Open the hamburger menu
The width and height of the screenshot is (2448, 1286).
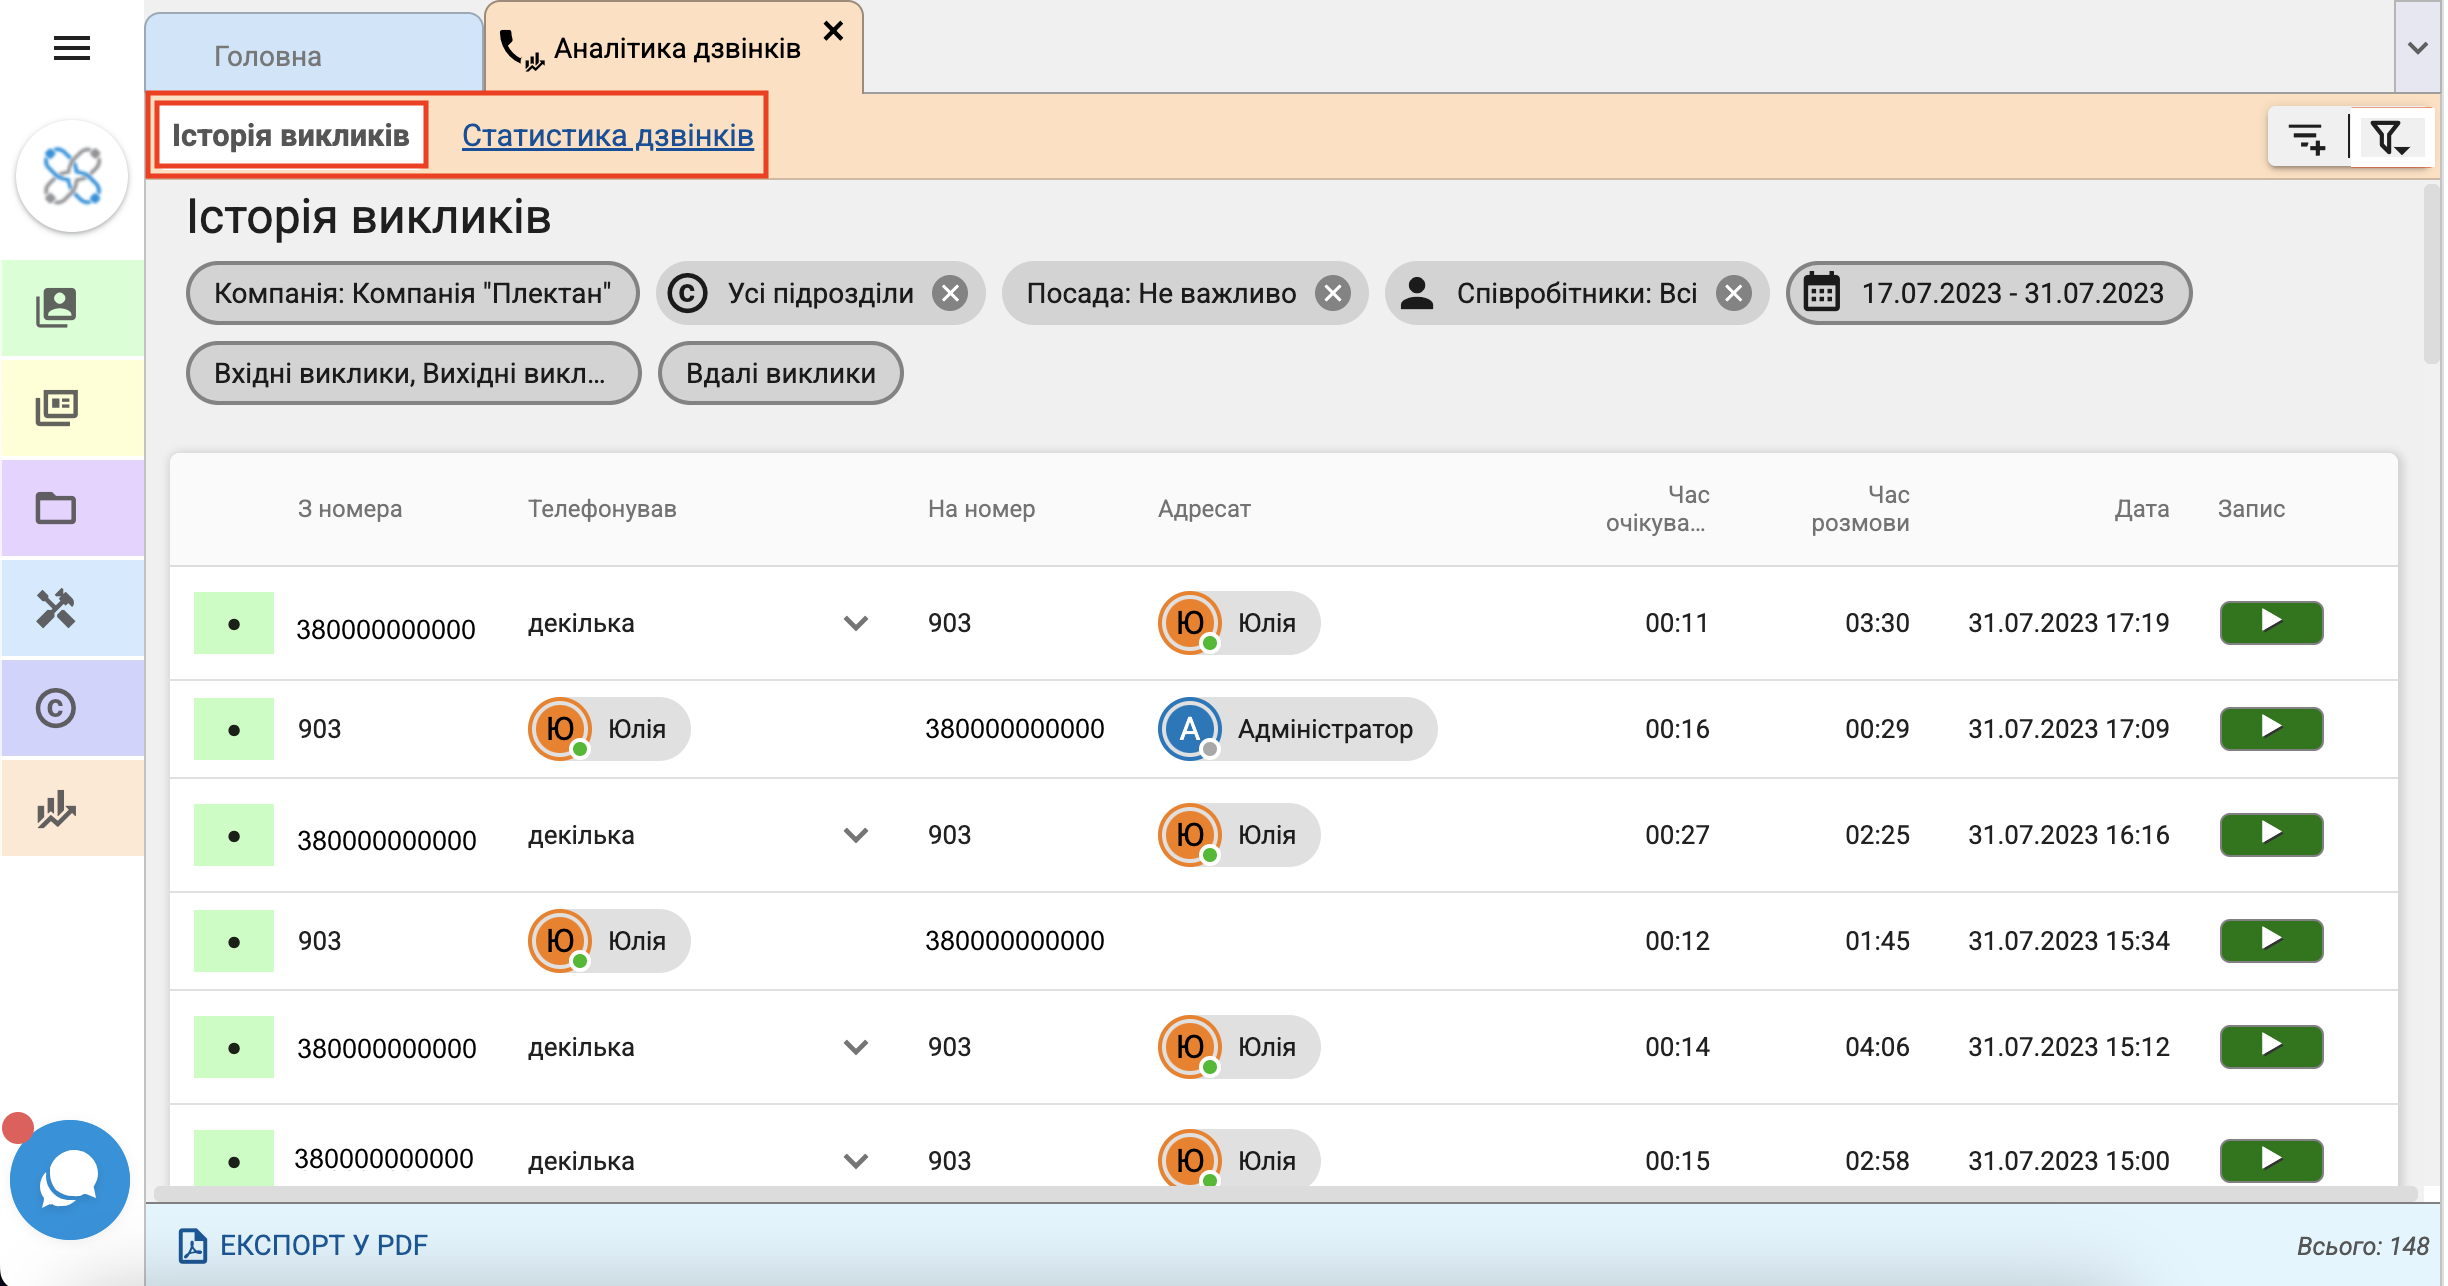[x=71, y=48]
